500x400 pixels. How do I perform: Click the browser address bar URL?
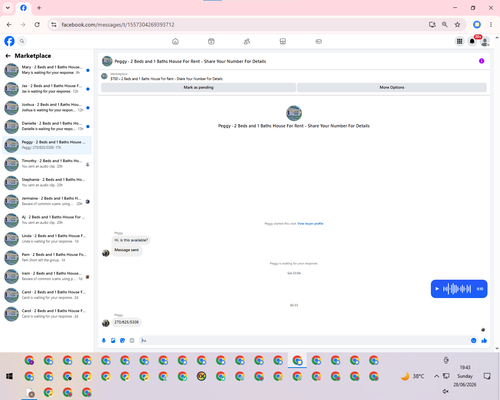click(118, 25)
